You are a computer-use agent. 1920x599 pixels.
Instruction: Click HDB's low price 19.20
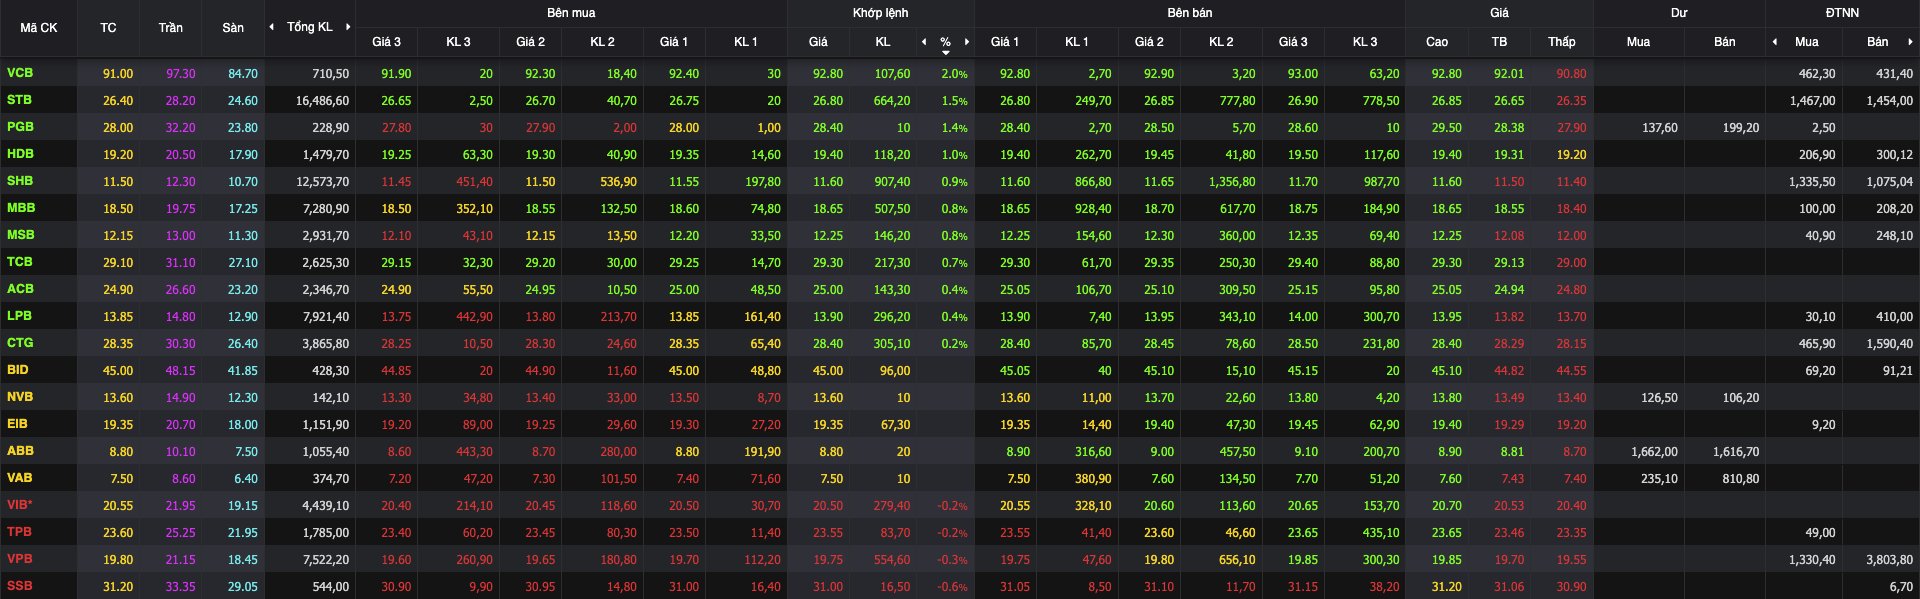pos(1572,155)
